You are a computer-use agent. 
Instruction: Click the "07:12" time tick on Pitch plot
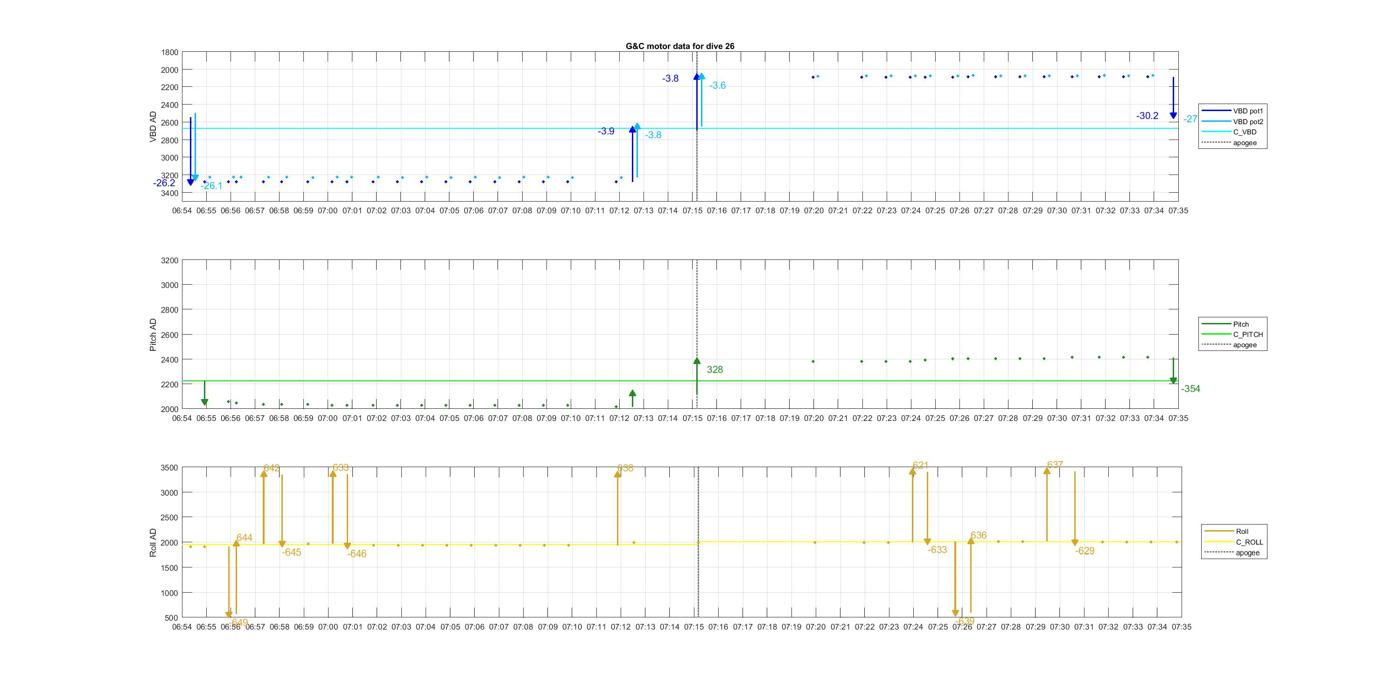619,419
